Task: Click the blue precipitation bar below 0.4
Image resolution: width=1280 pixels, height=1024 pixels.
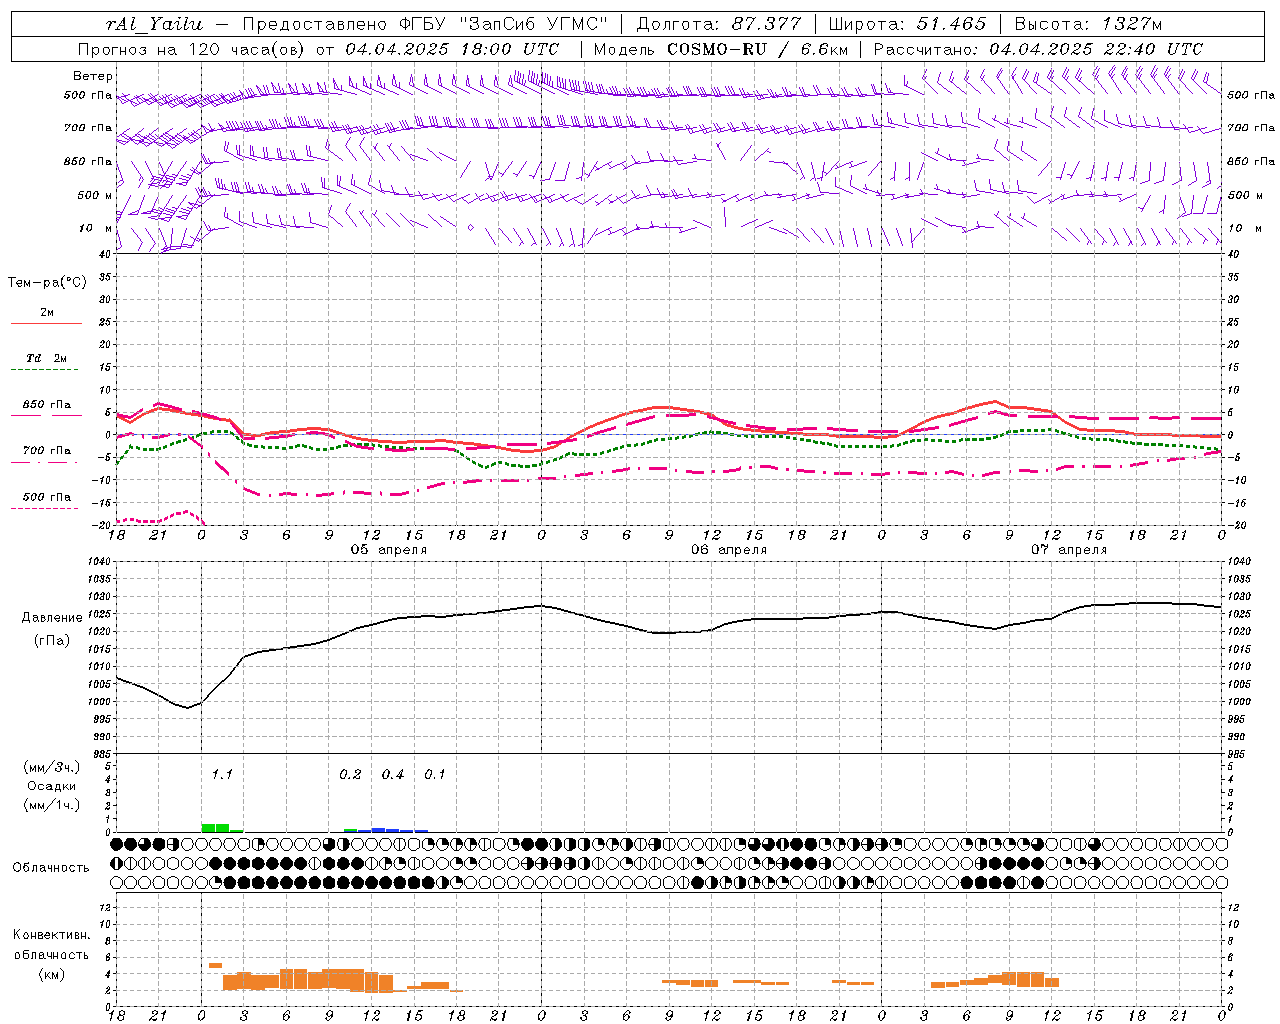Action: coord(393,830)
